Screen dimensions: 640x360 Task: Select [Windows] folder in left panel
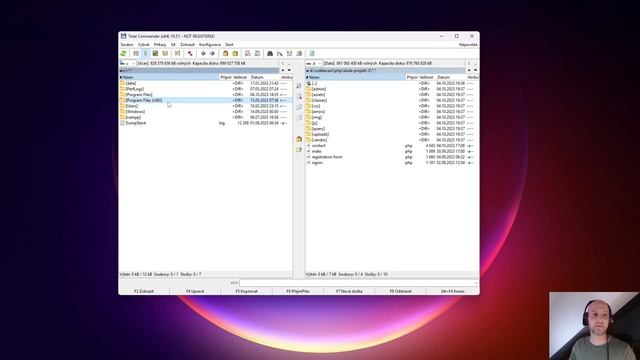coord(205,112)
